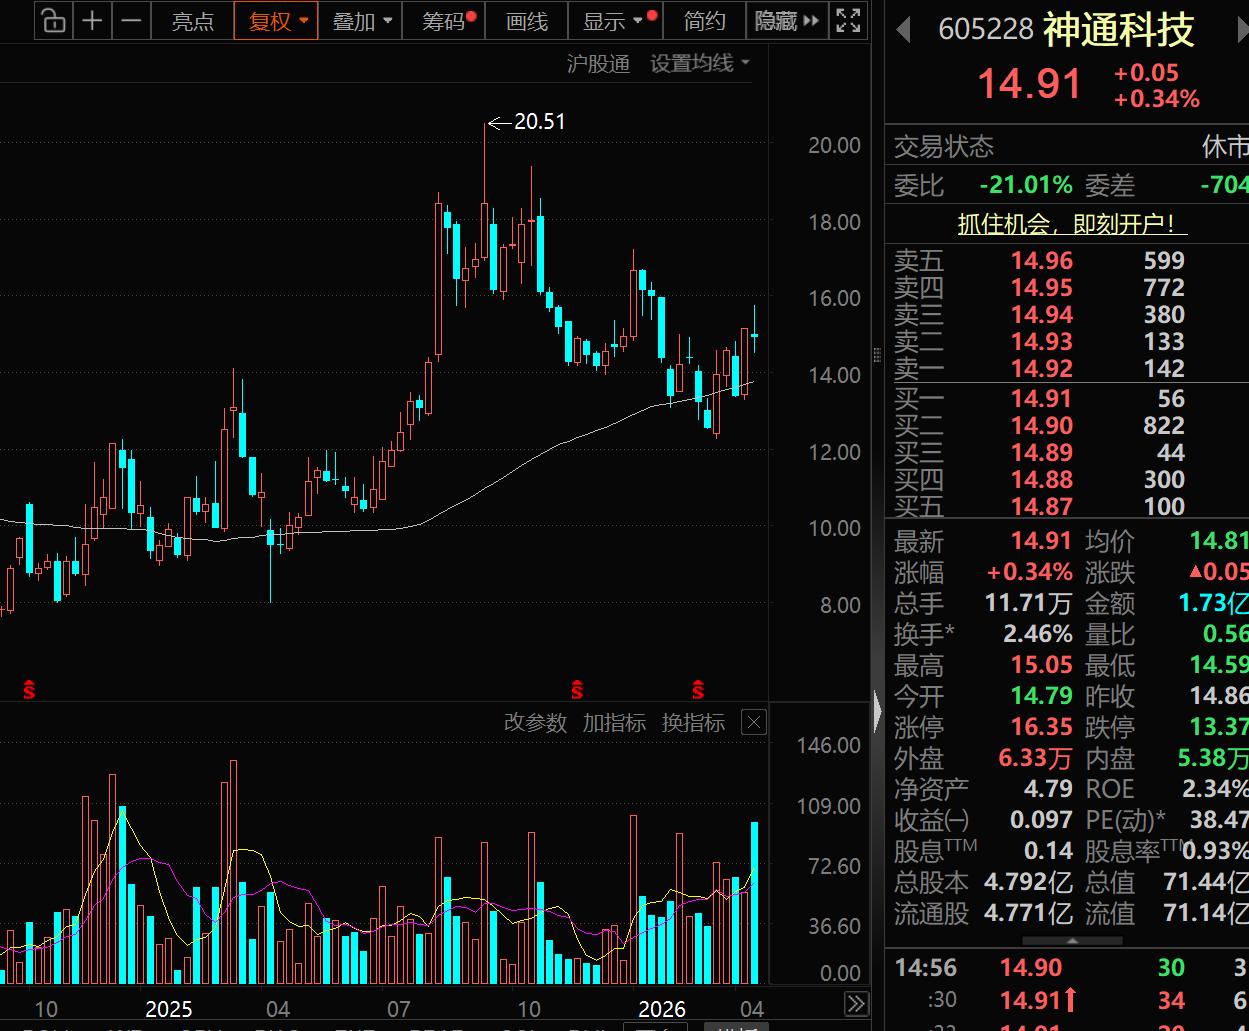Click the 最高 value 15.05
This screenshot has width=1249, height=1031.
pos(1041,665)
